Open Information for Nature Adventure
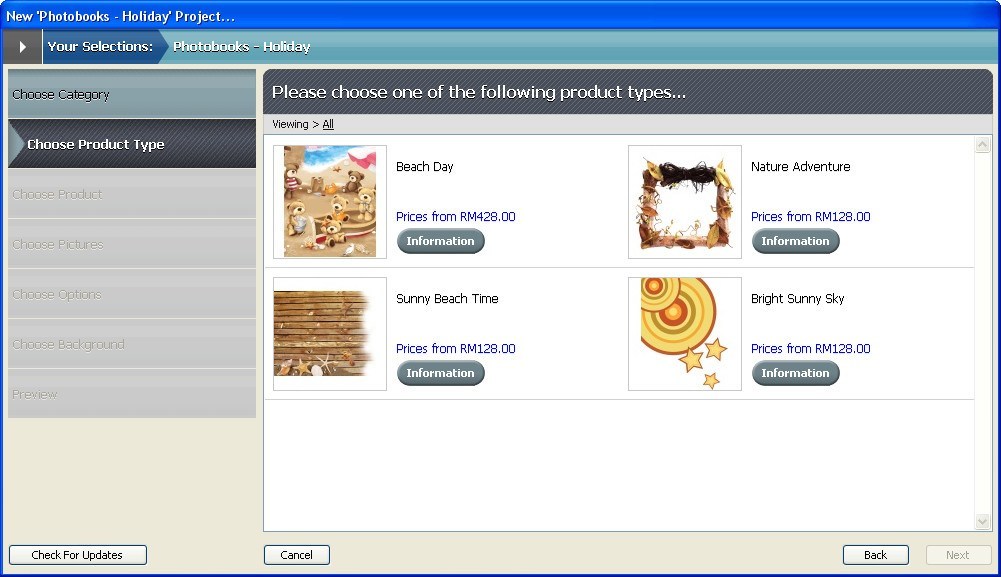This screenshot has width=1001, height=577. click(795, 241)
